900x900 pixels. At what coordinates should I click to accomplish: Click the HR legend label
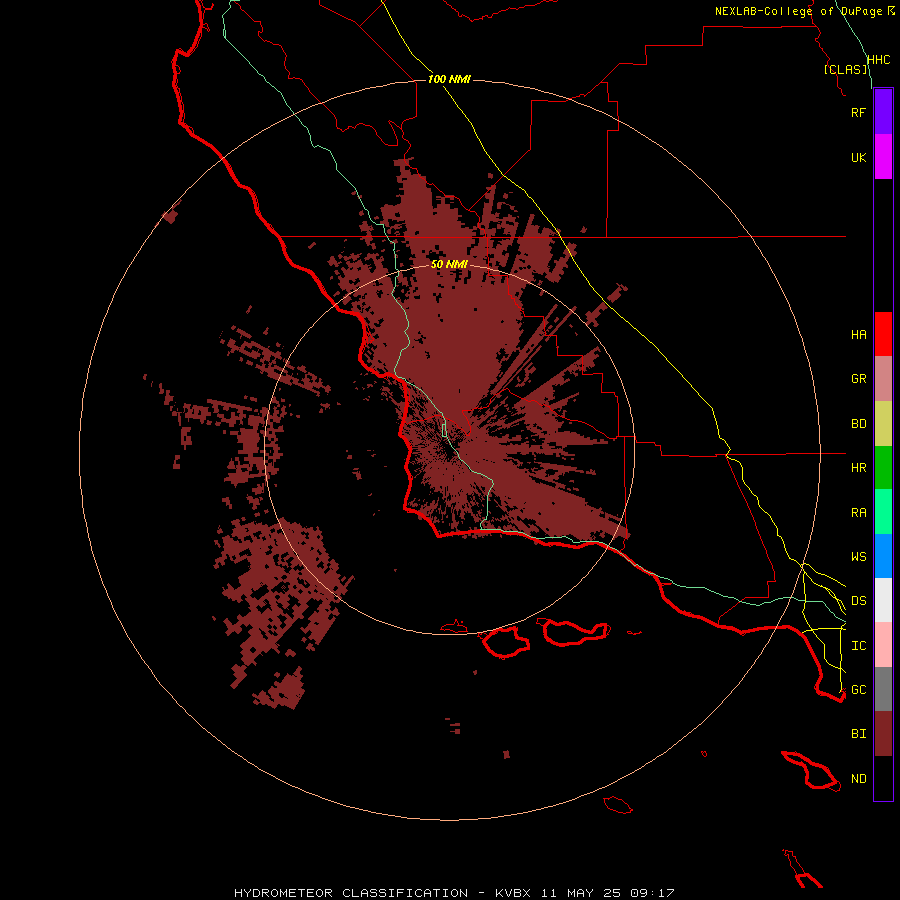point(858,468)
